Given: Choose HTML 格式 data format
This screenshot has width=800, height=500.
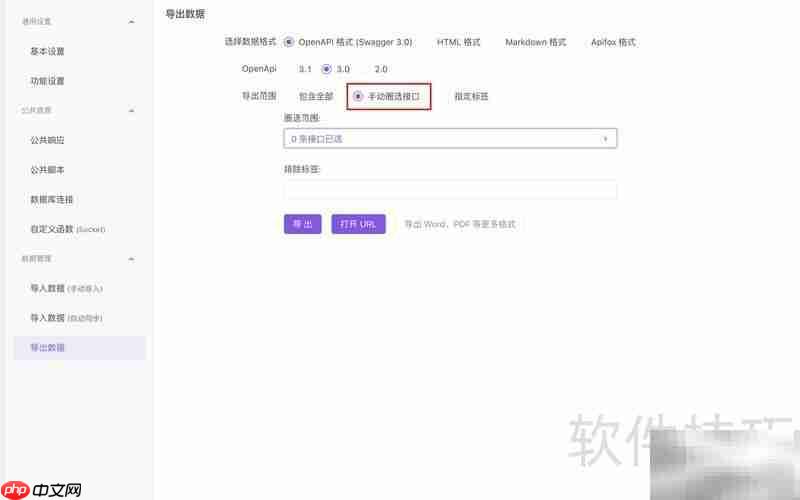Looking at the screenshot, I should (x=458, y=42).
